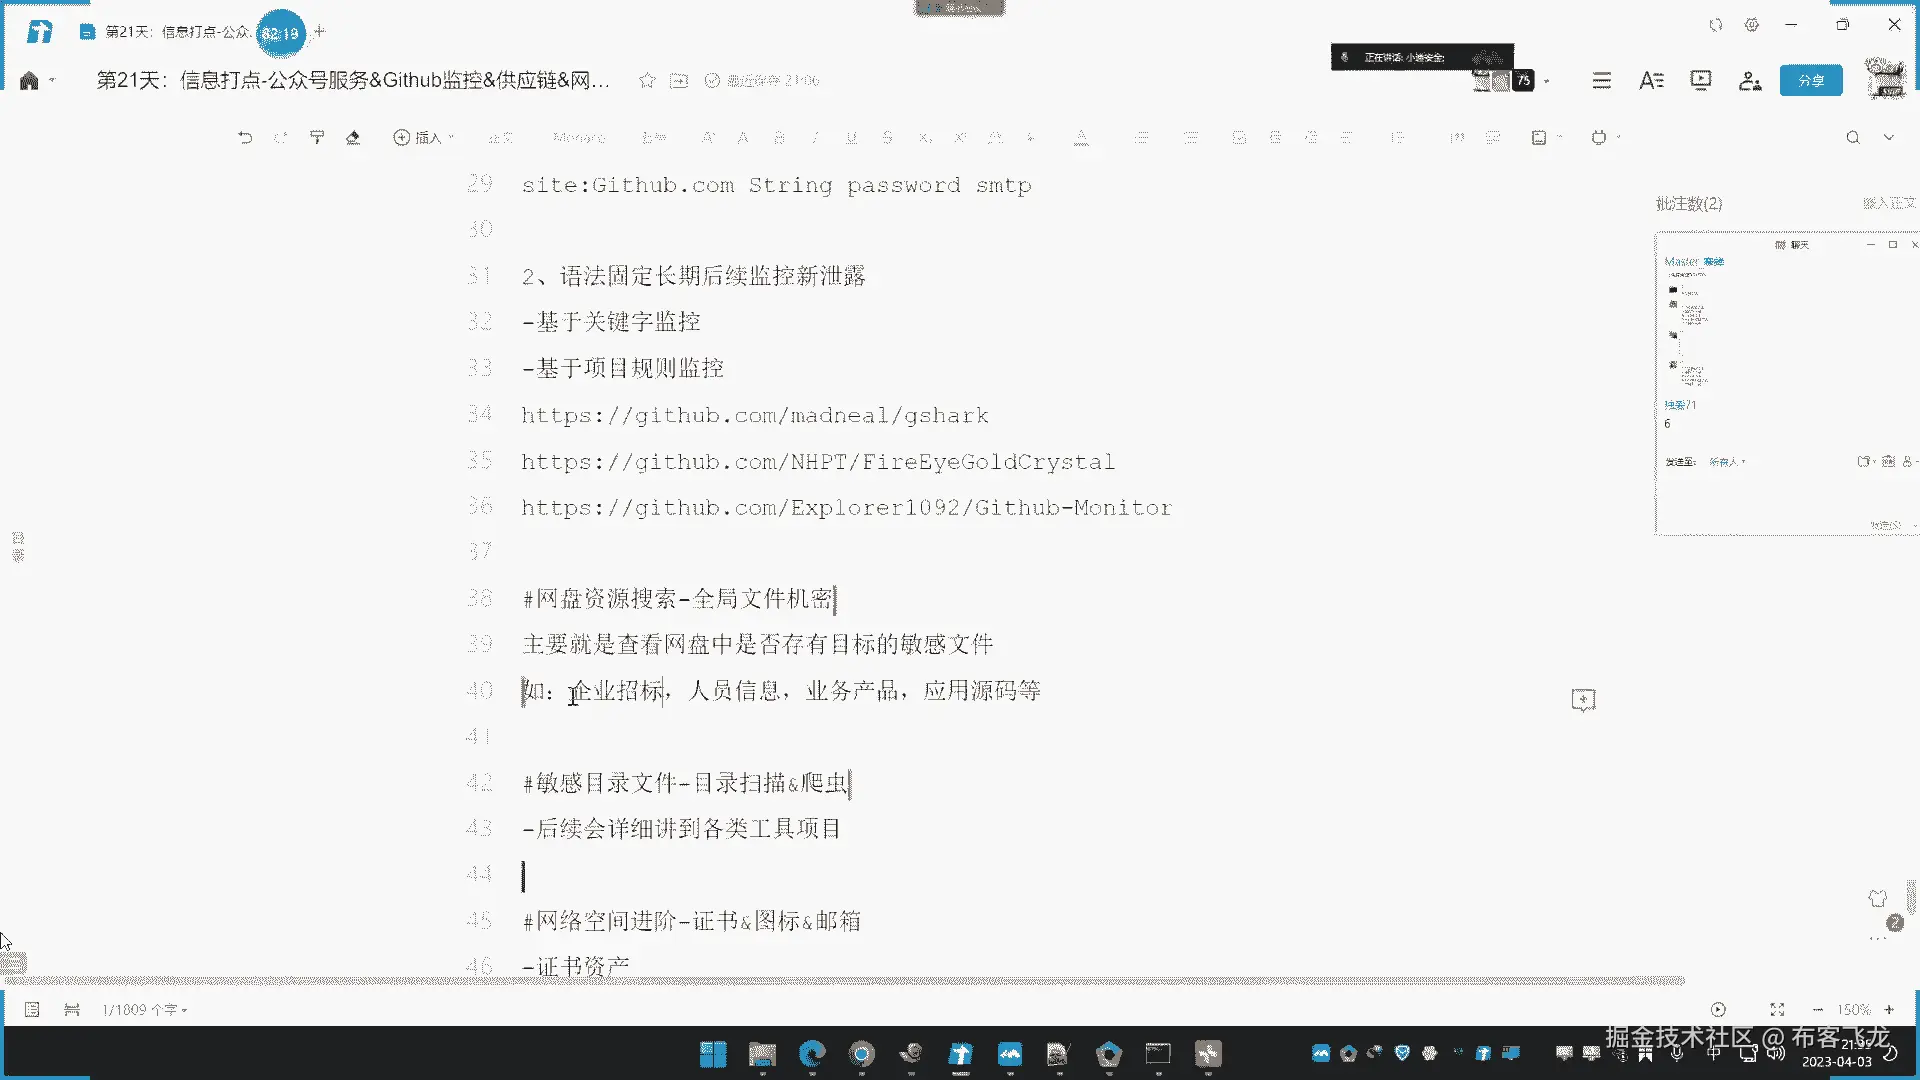The height and width of the screenshot is (1080, 1920).
Task: Start presentation mode from header
Action: pyautogui.click(x=1700, y=81)
